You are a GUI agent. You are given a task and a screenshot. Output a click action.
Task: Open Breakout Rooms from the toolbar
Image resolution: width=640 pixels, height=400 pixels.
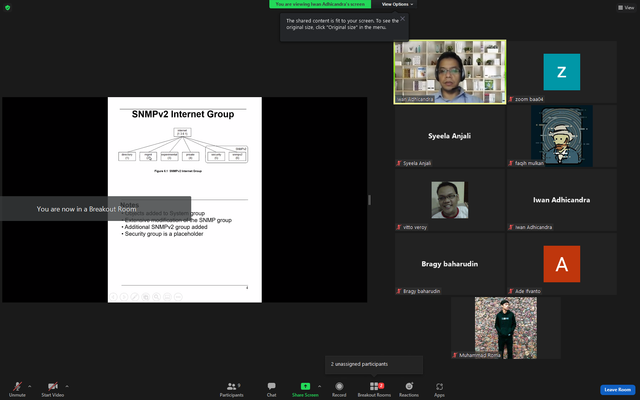click(374, 389)
